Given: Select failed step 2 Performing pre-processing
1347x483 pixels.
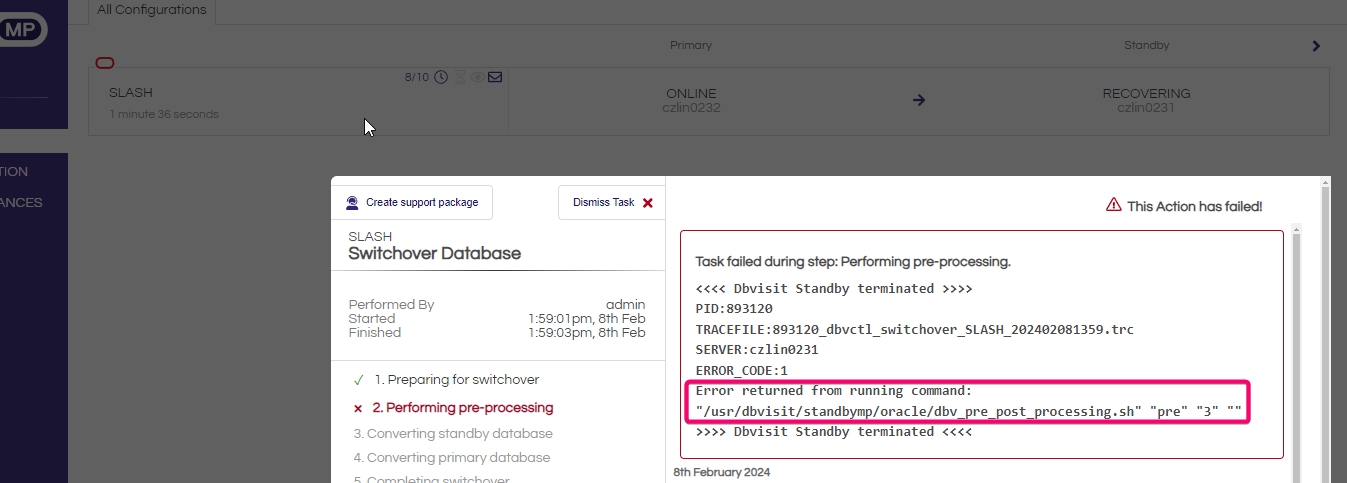Looking at the screenshot, I should click(462, 408).
